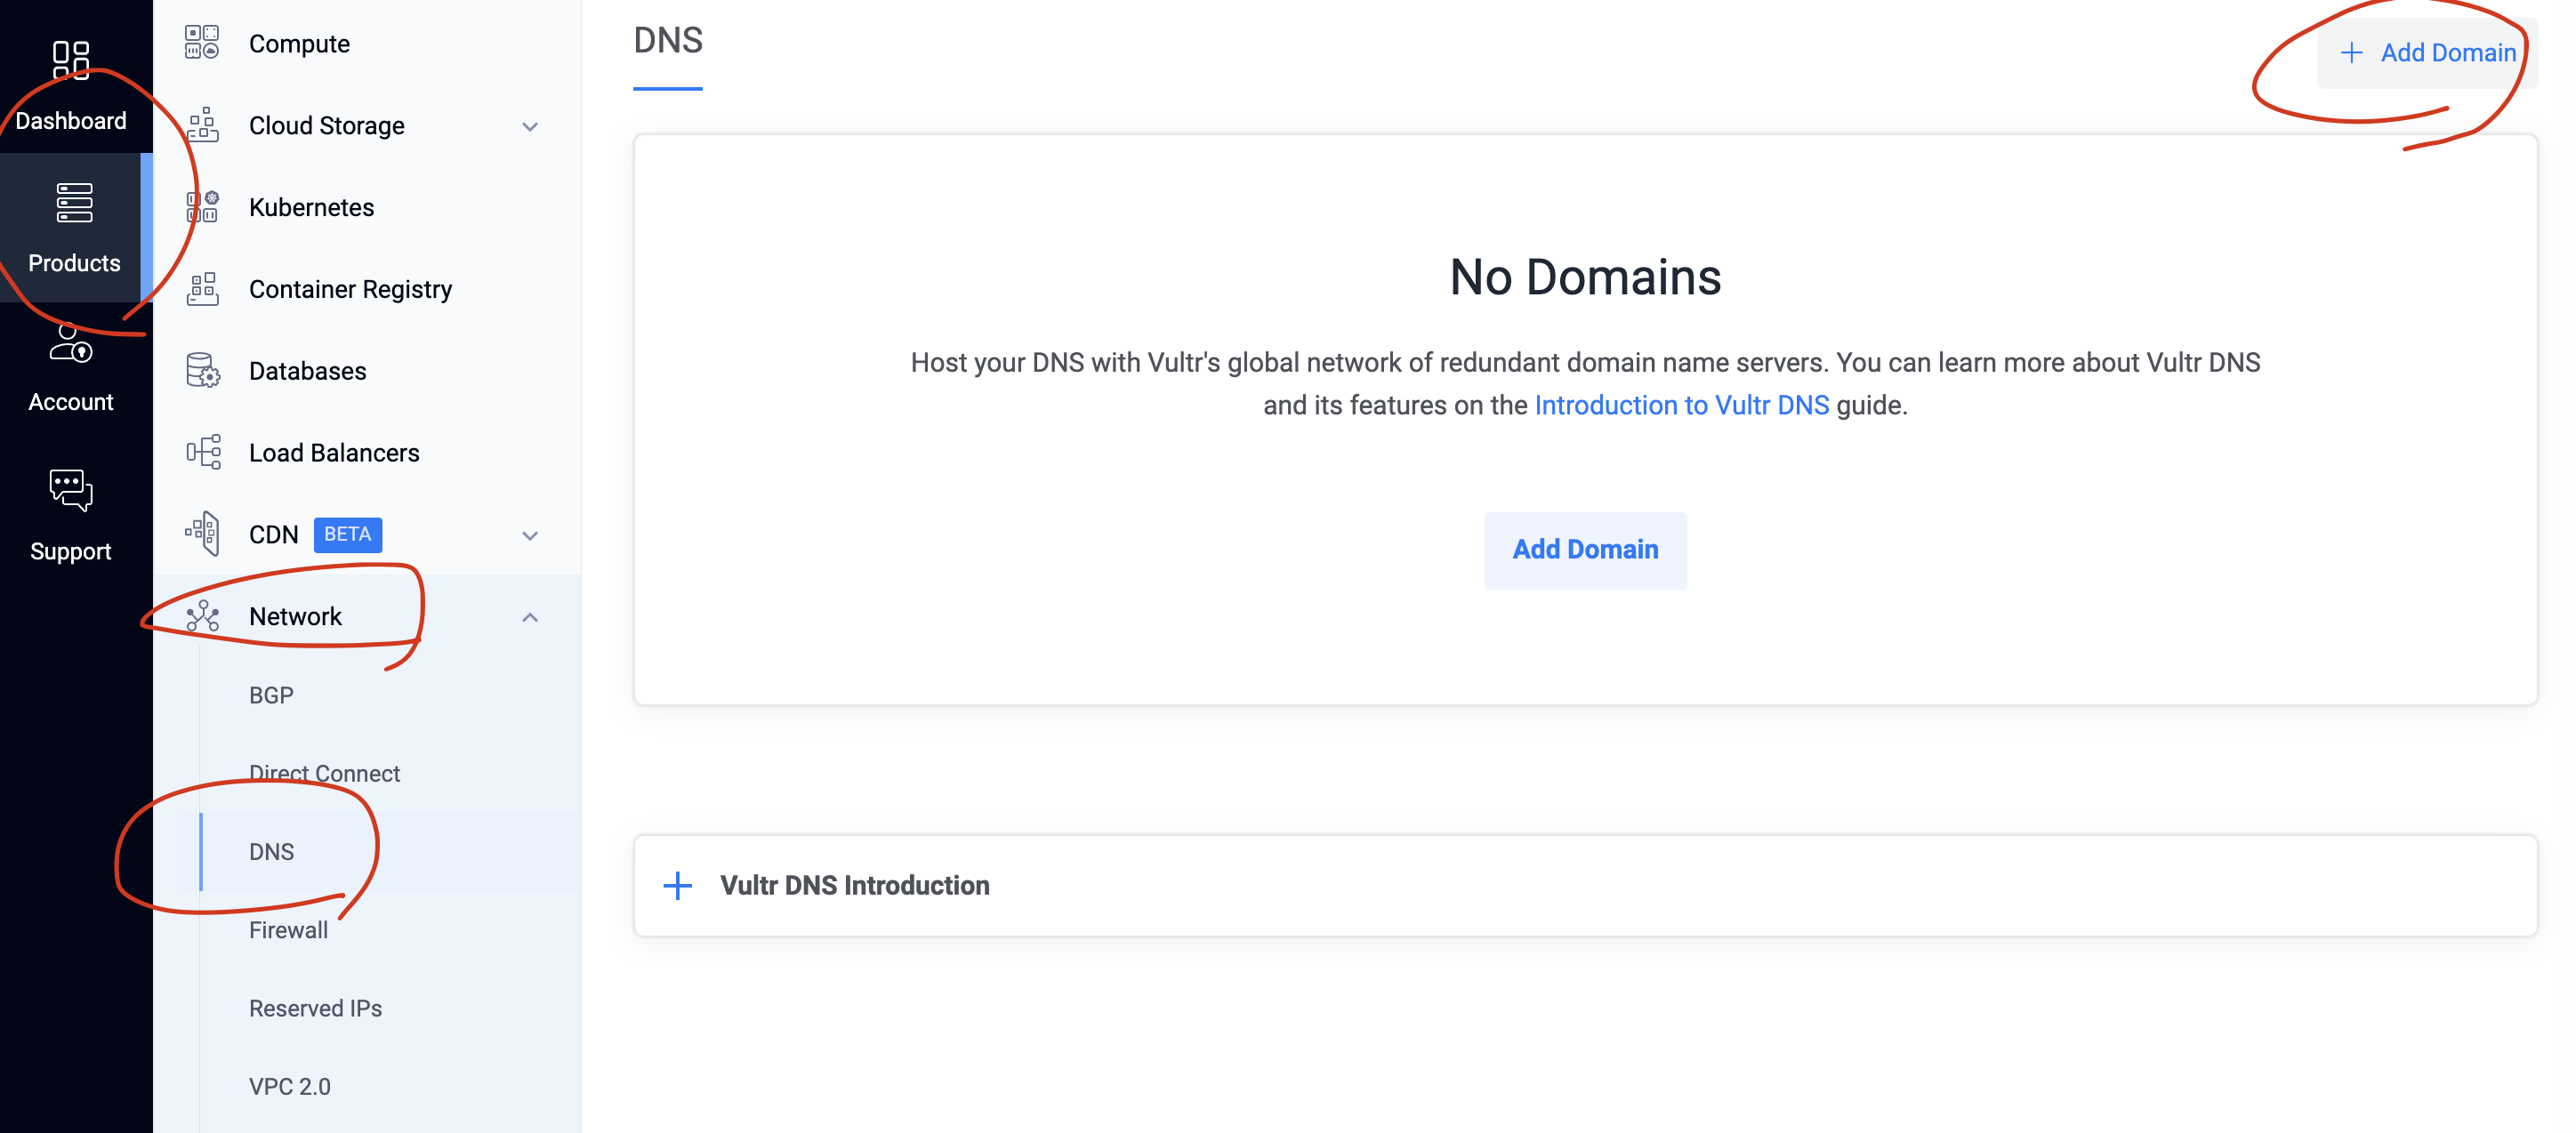Collapse the Network section chevron
The image size is (2576, 1133).
coord(530,617)
